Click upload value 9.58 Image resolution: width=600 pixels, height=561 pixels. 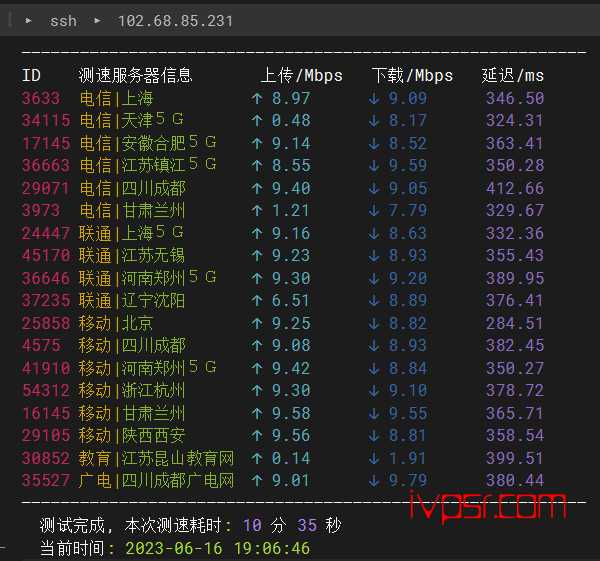[x=291, y=413]
